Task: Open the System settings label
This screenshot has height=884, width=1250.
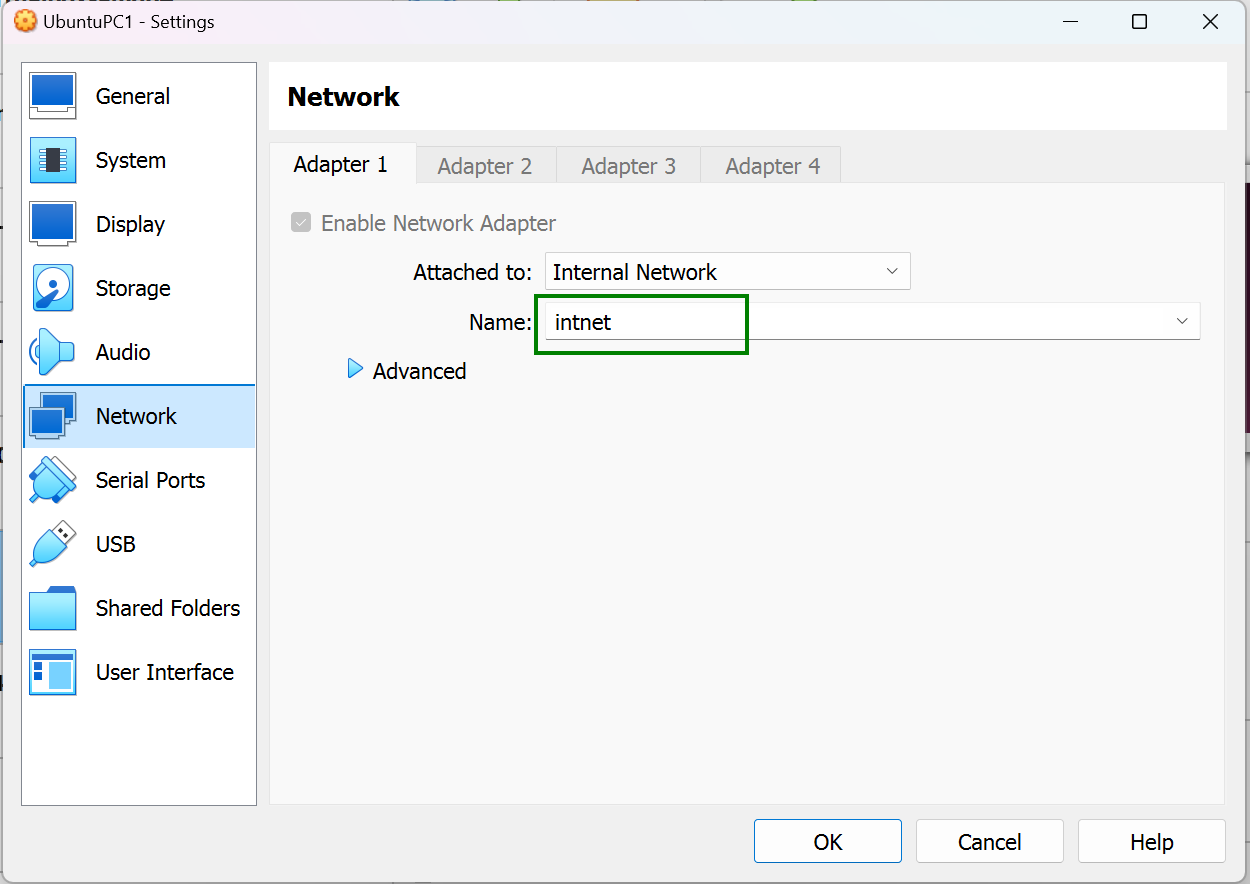Action: click(131, 160)
